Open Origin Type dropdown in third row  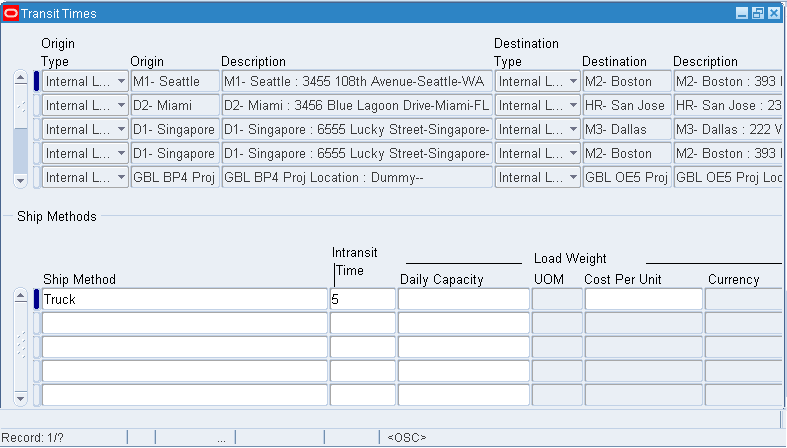click(x=121, y=129)
